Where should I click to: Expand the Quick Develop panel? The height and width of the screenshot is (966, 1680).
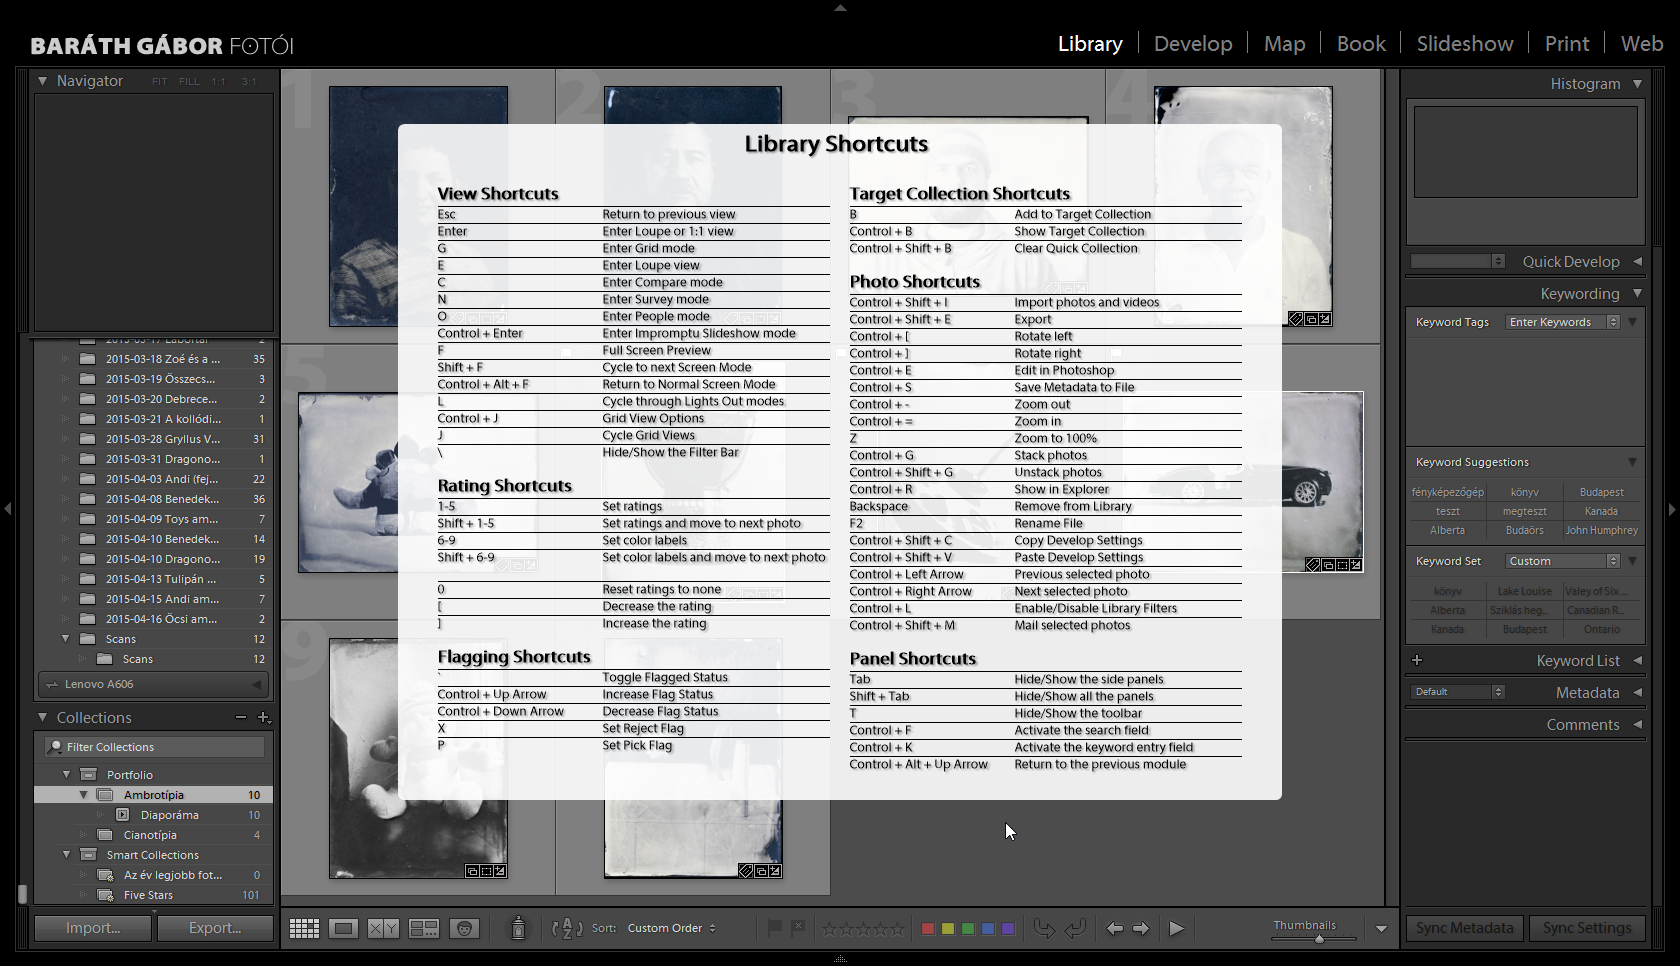[1637, 261]
